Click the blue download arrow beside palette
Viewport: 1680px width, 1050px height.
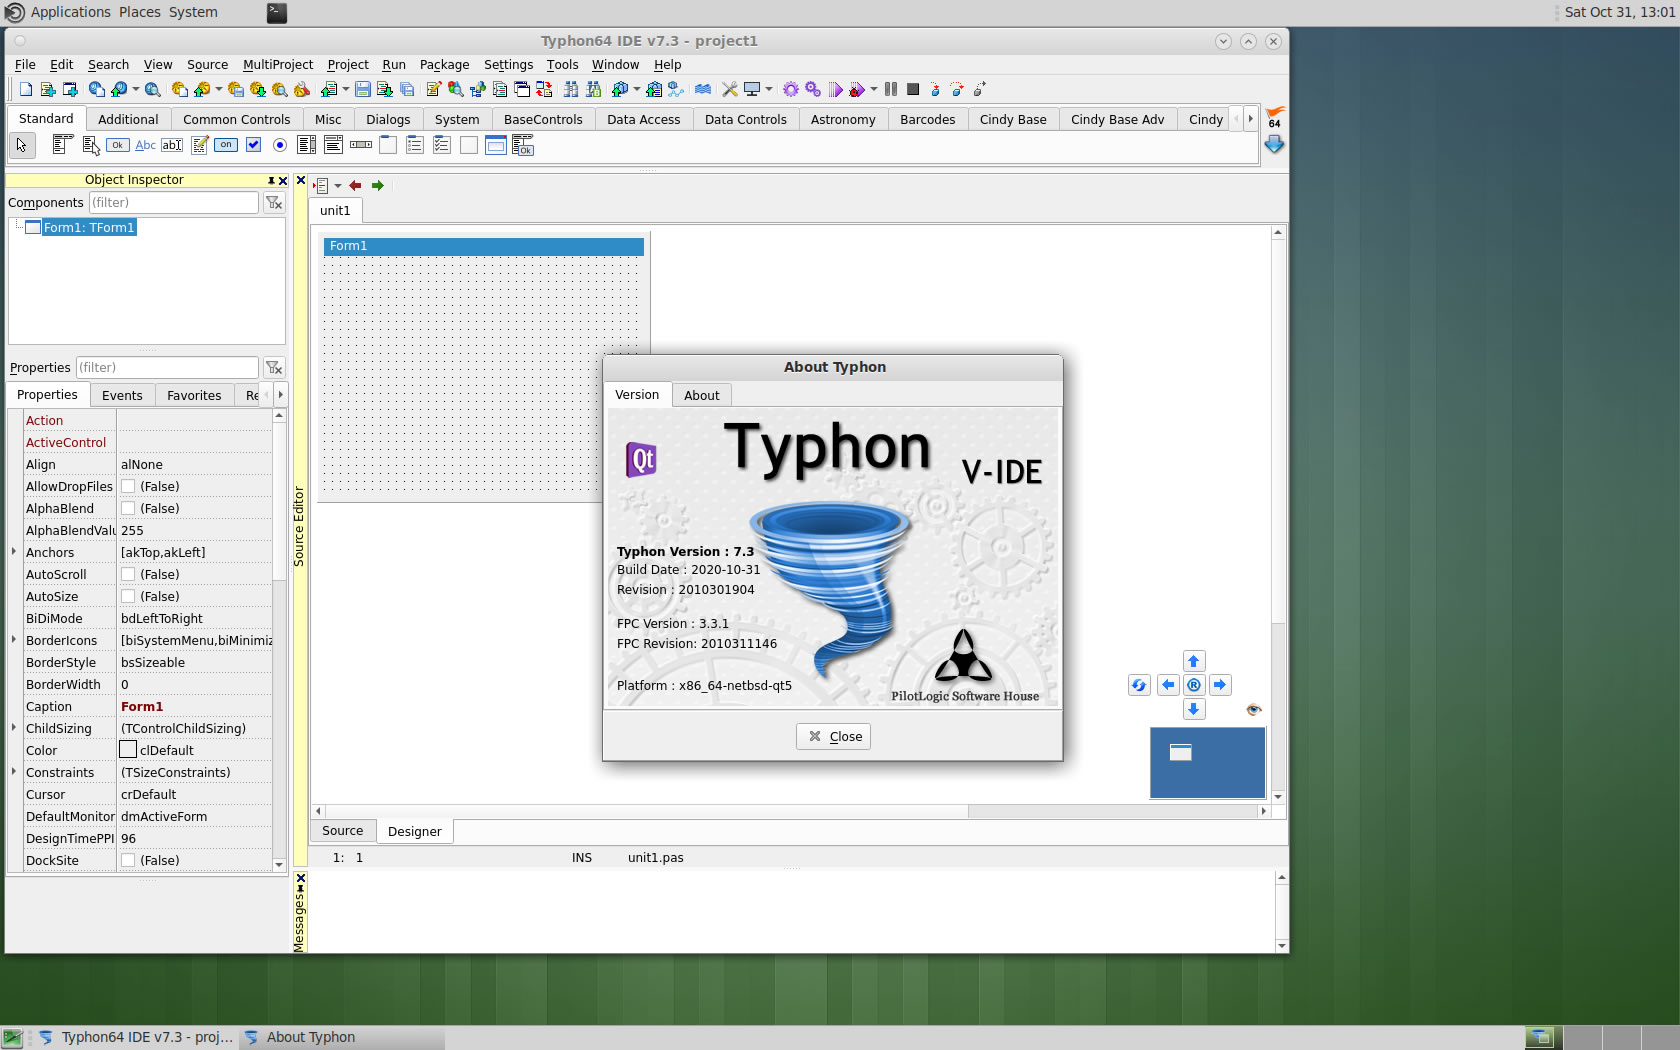[1274, 144]
